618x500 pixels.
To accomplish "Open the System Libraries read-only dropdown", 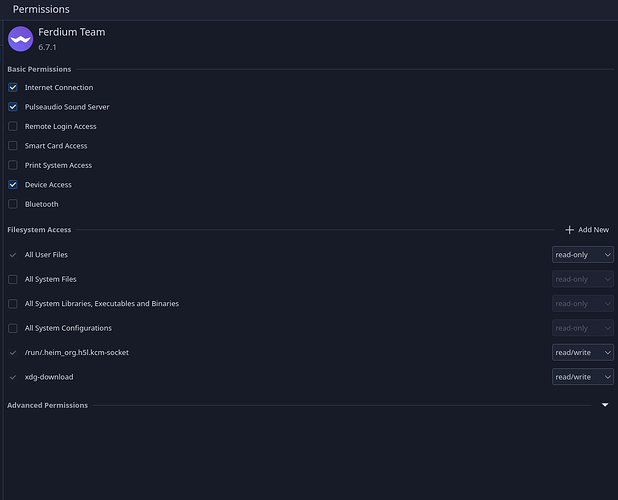I will tap(583, 304).
